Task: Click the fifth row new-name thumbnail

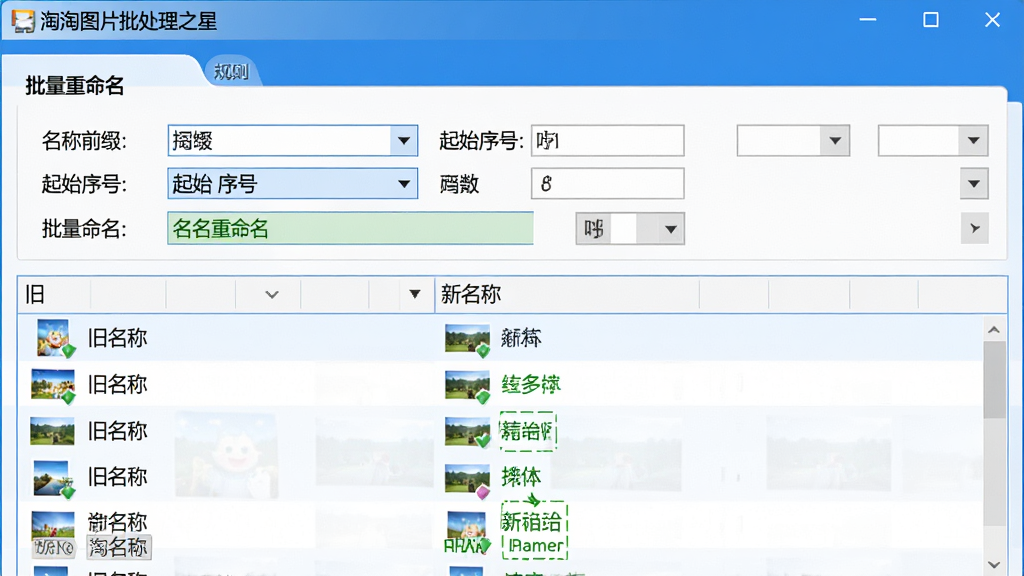Action: click(x=466, y=528)
